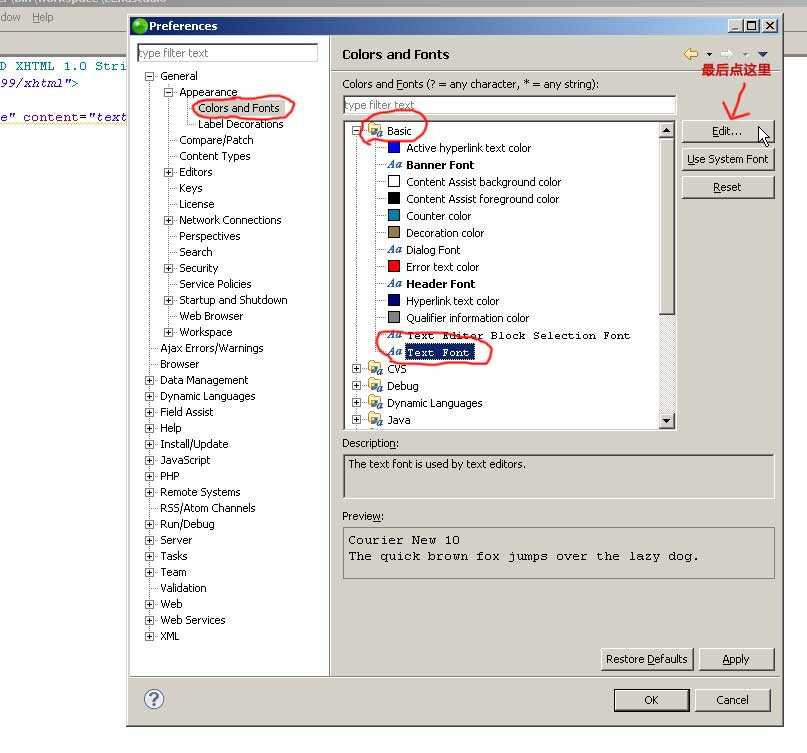Screen dimensions: 807x753
Task: Expand the Workspace tree node
Action: (x=168, y=332)
